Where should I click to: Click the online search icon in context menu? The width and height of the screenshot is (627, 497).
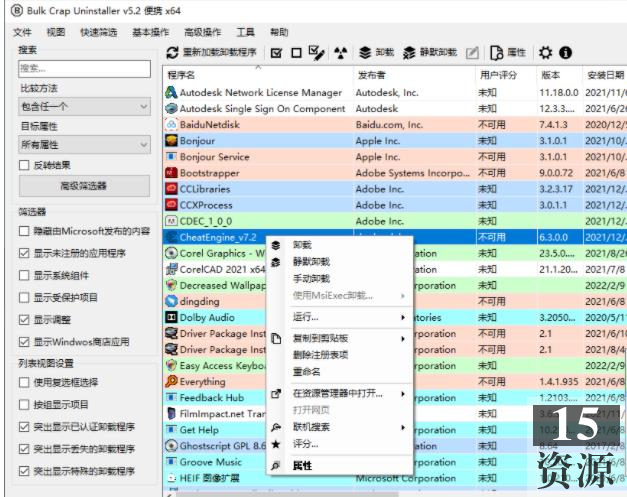pyautogui.click(x=276, y=427)
